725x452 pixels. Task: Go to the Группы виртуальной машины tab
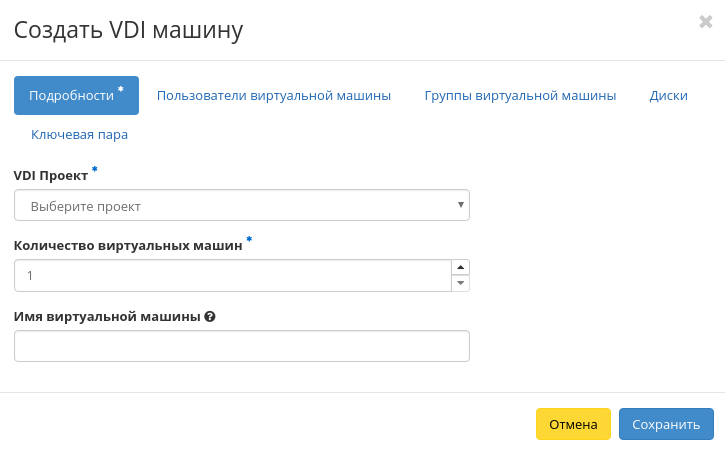[x=520, y=96]
